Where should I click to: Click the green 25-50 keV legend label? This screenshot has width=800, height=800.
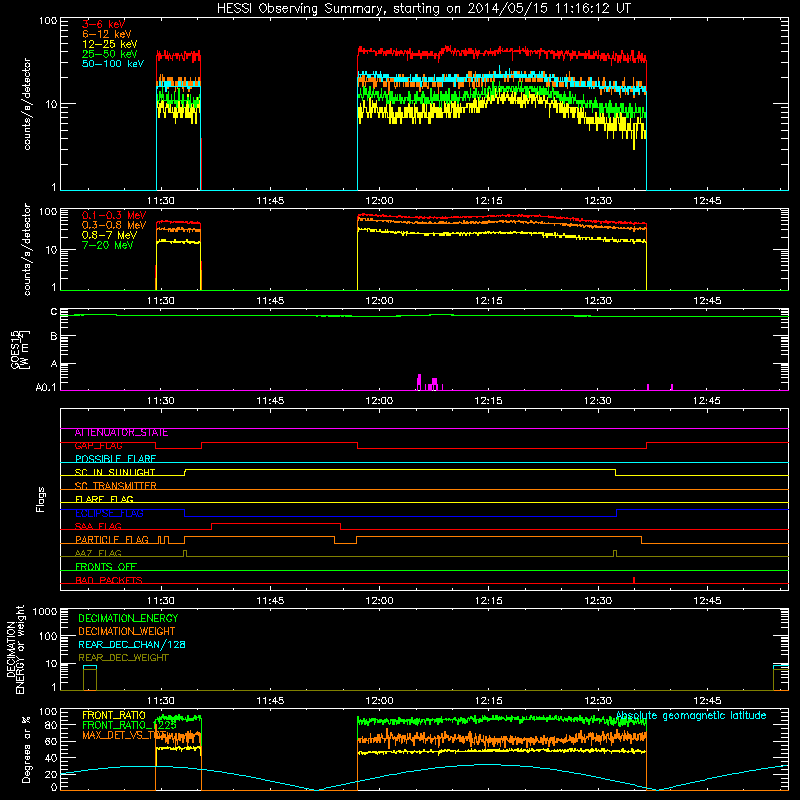tap(110, 54)
